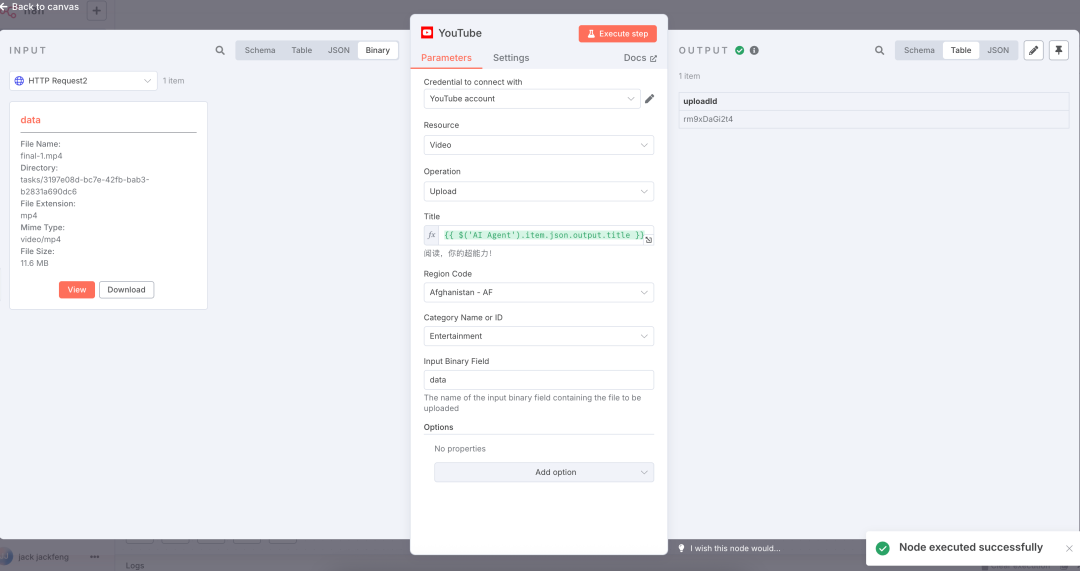This screenshot has height=571, width=1080.
Task: Click the uploadId column header
Action: tap(873, 101)
